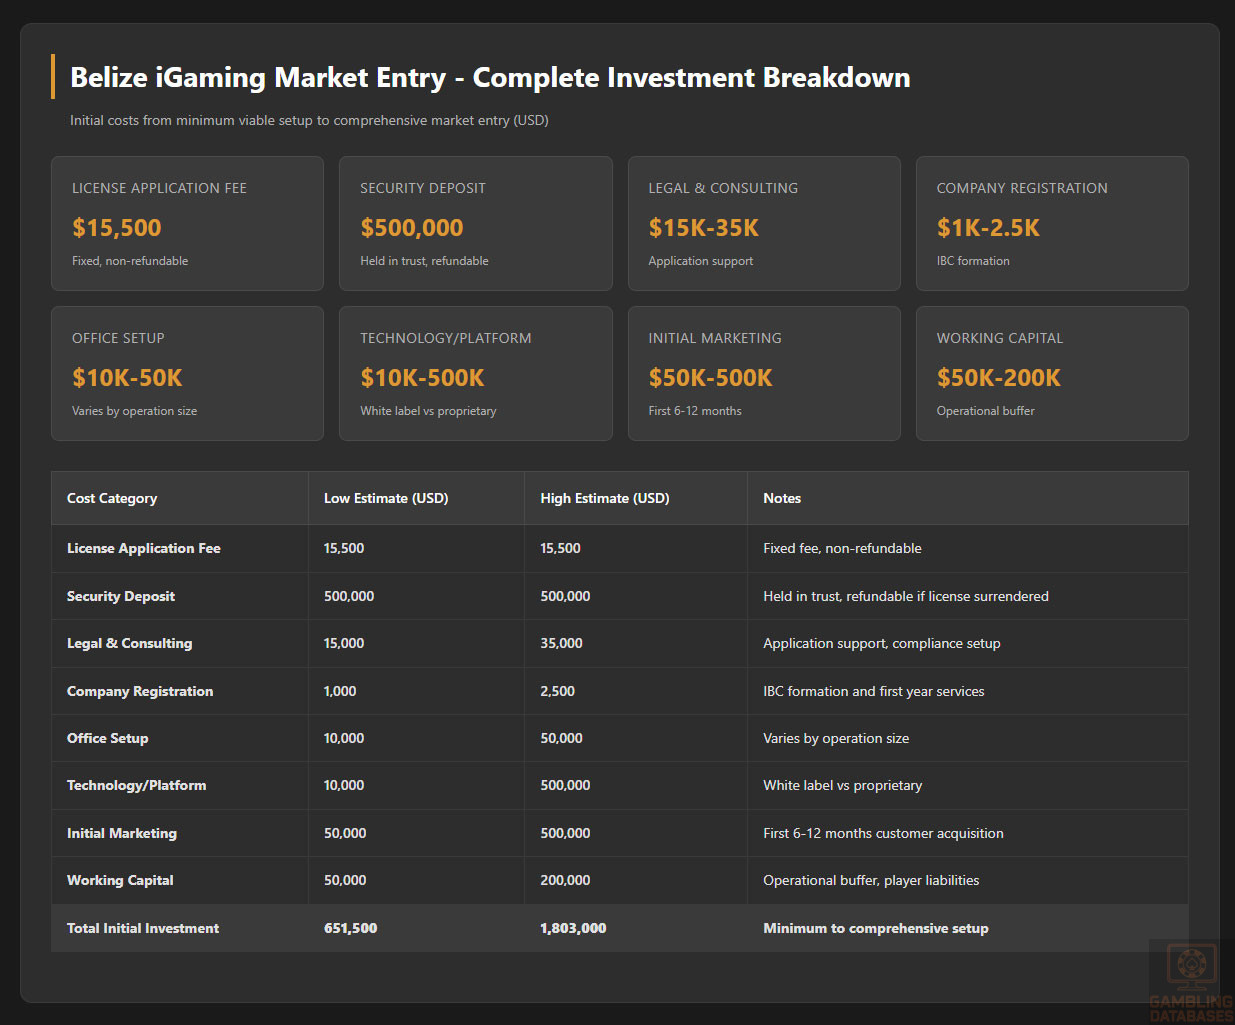The height and width of the screenshot is (1025, 1235).
Task: Select the Technology/Platform card
Action: 475,373
